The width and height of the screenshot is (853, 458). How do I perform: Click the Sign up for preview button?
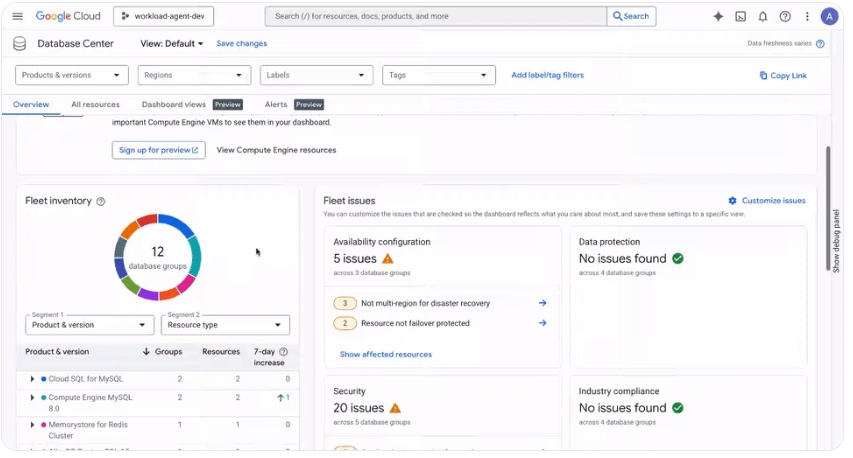point(158,150)
